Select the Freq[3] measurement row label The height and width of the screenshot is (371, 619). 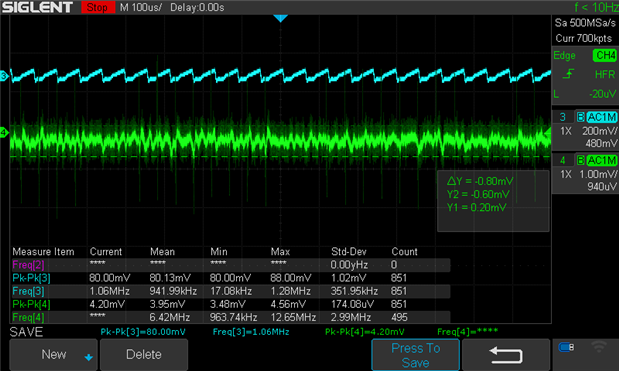[x=28, y=291]
